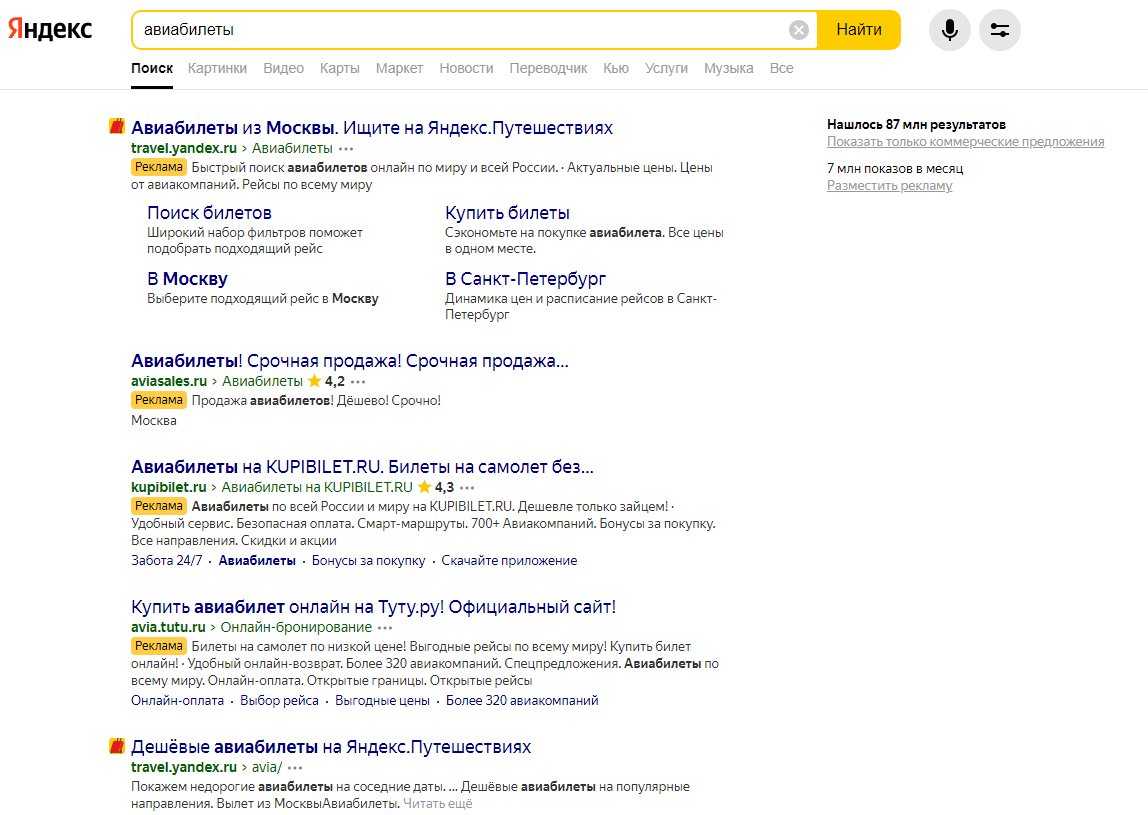This screenshot has height=815, width=1148.
Task: Expand the Все services tab
Action: (781, 68)
